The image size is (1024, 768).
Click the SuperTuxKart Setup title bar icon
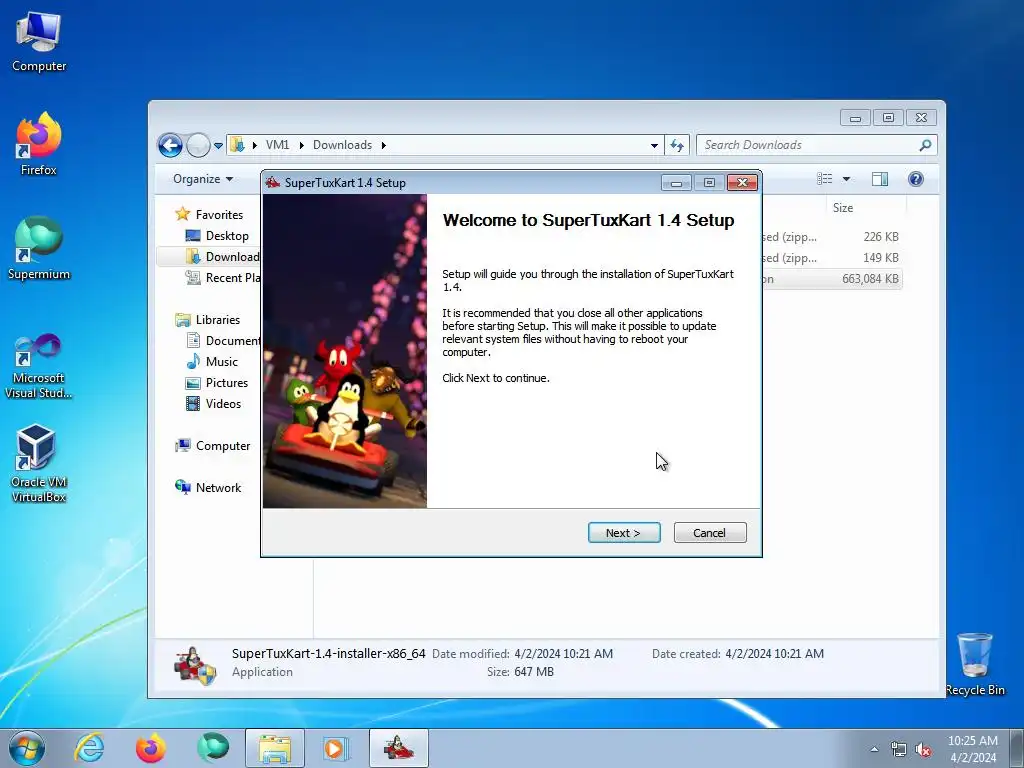(273, 183)
